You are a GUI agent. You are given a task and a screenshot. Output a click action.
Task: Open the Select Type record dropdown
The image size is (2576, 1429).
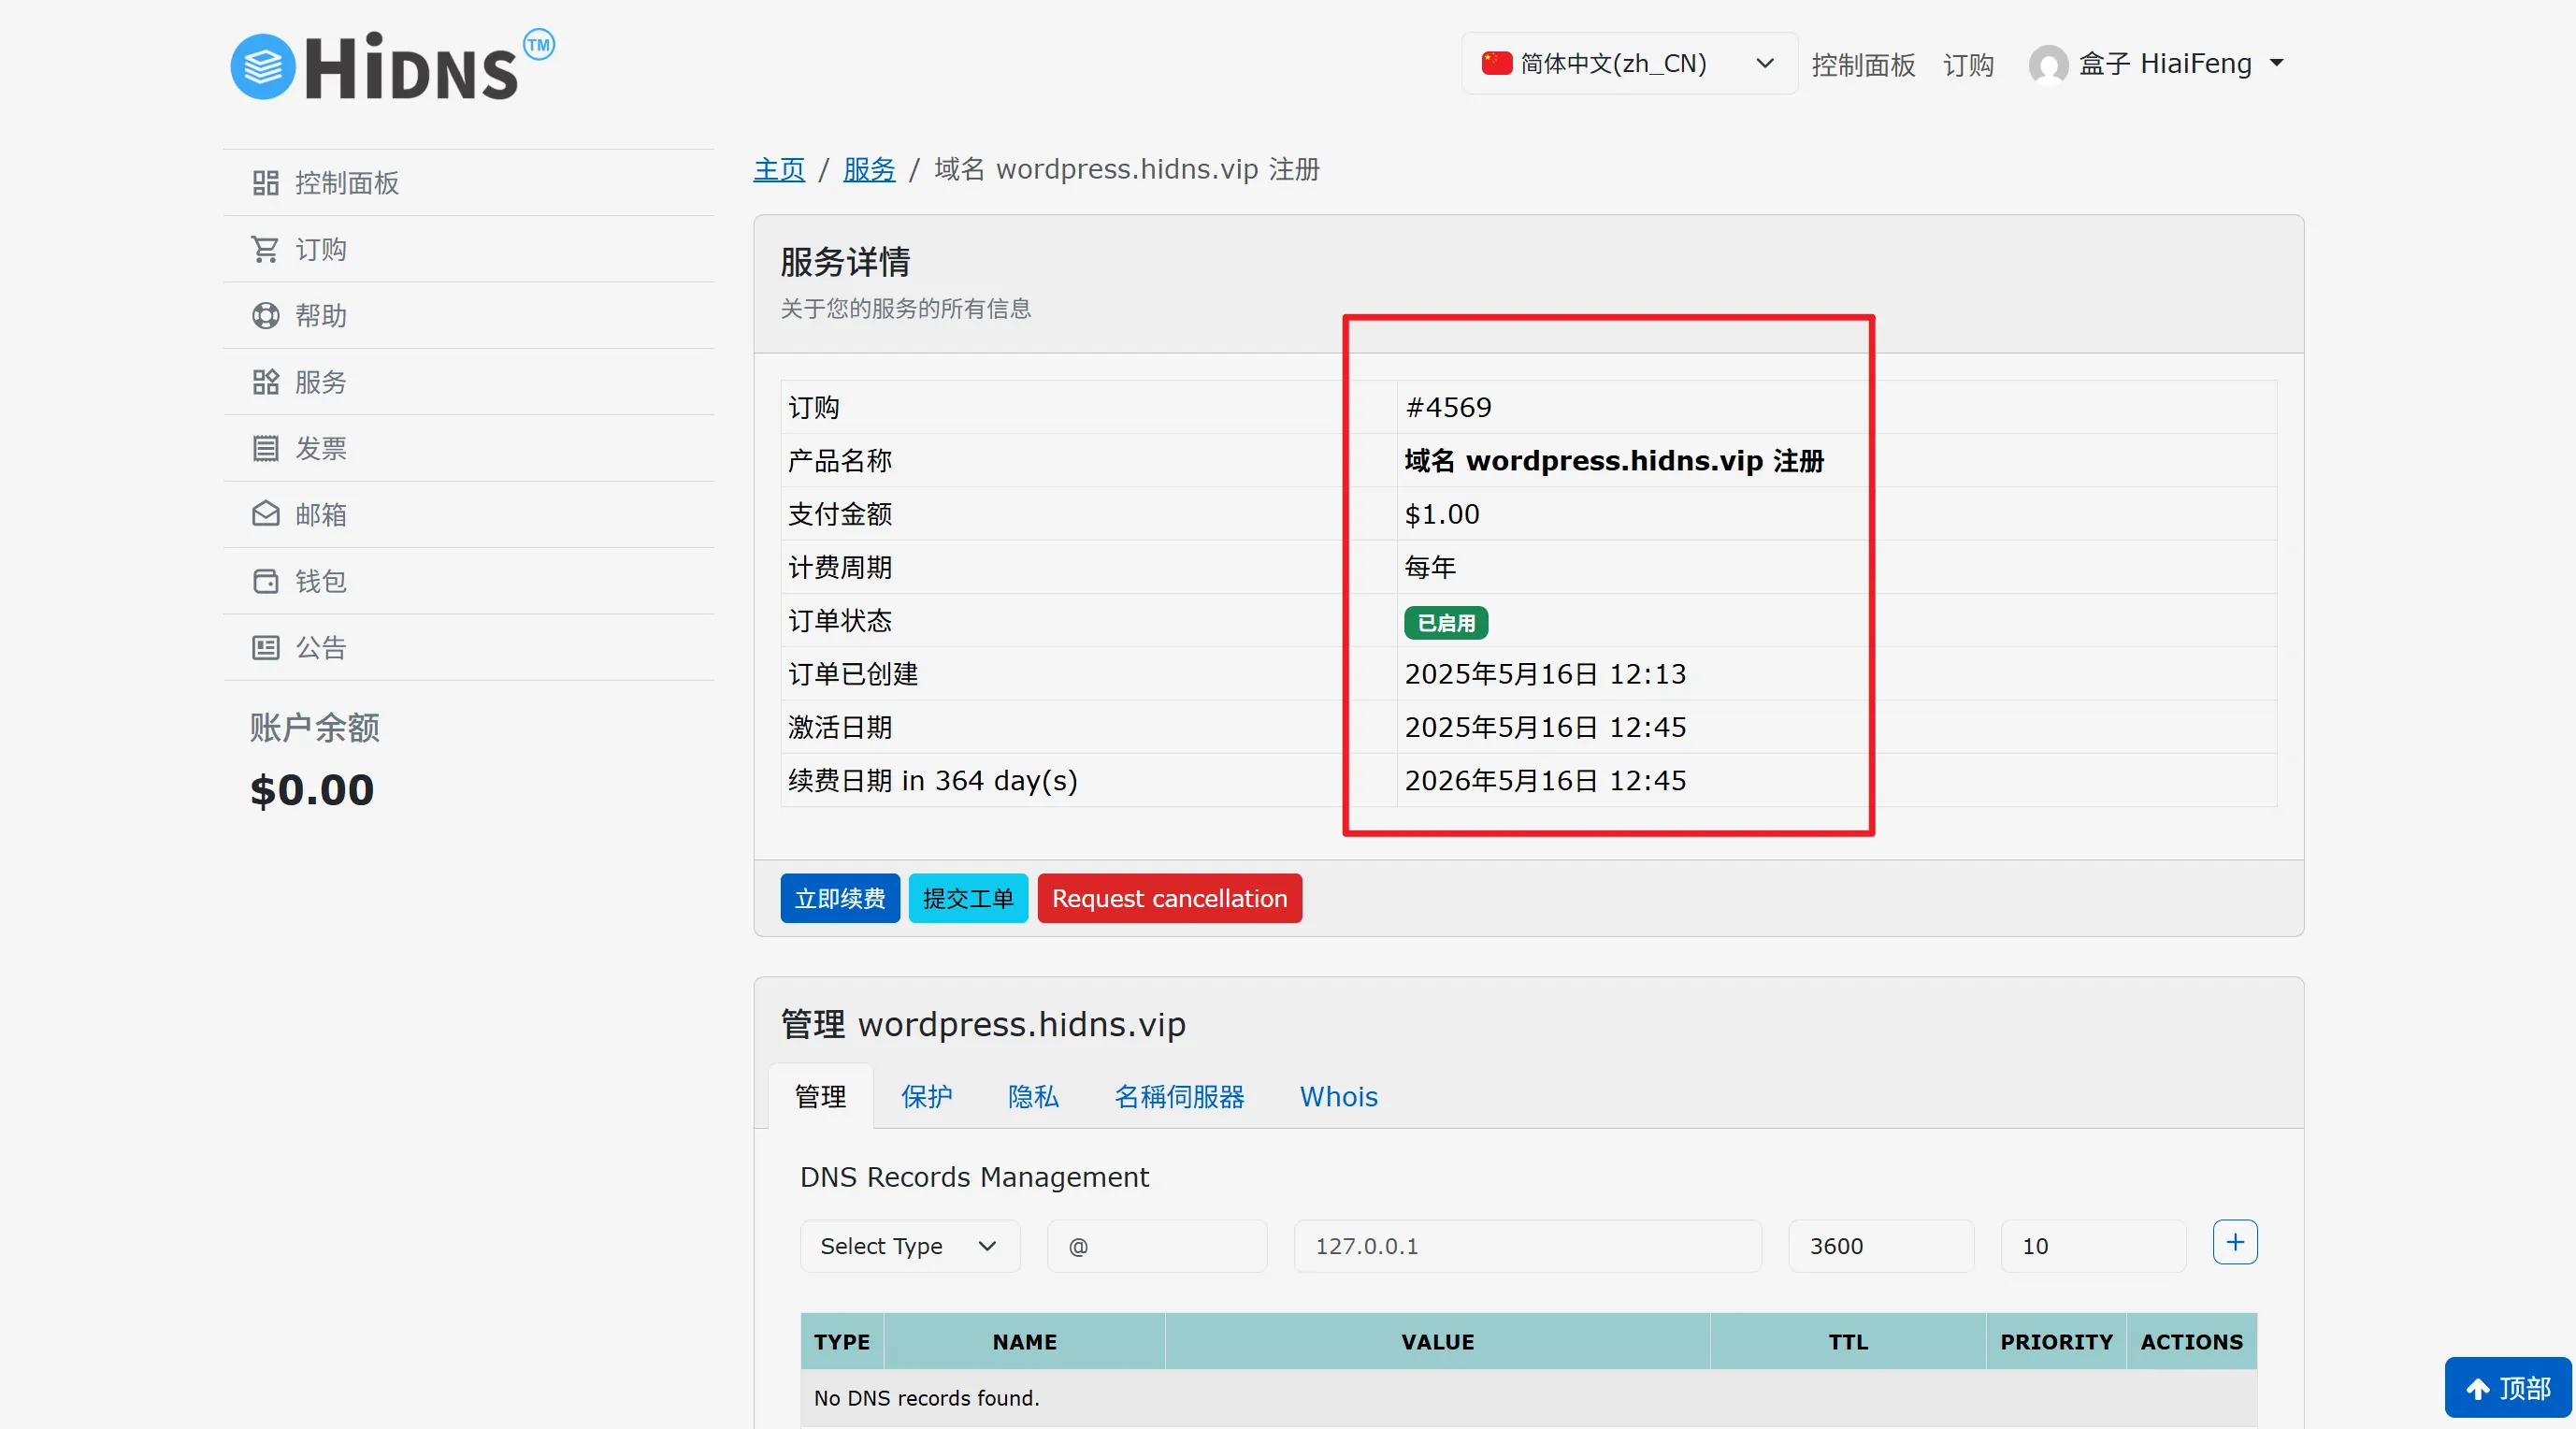(910, 1246)
